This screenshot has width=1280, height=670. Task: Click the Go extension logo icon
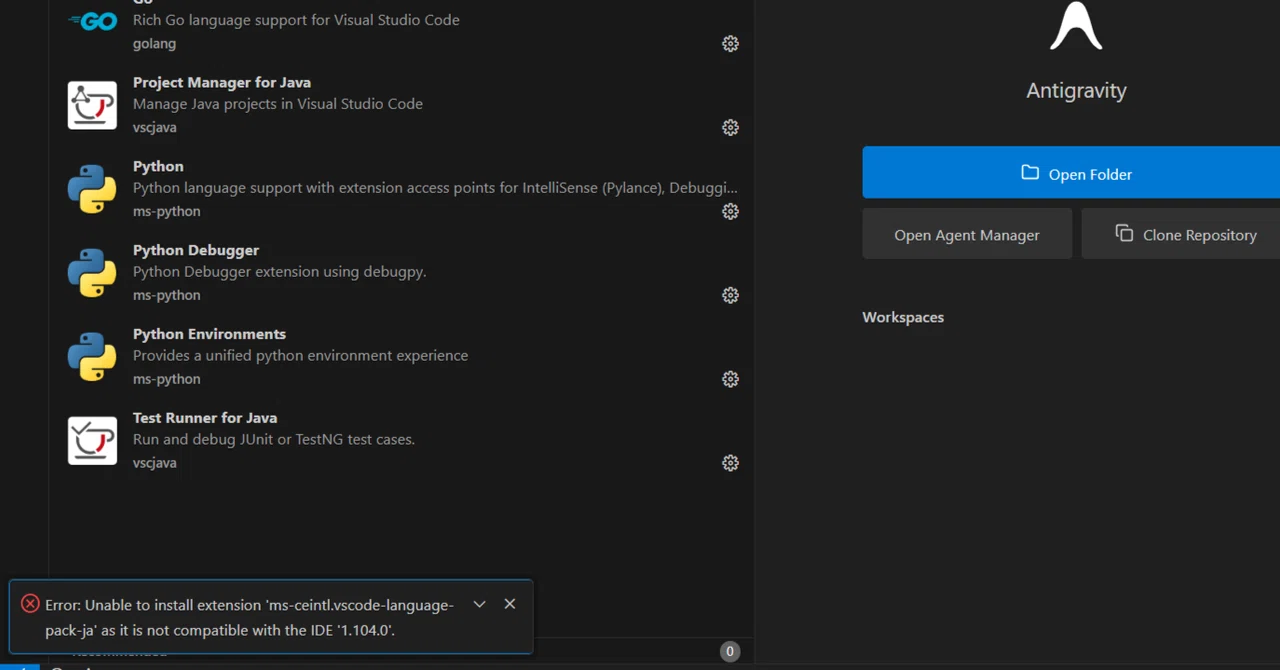(x=92, y=21)
